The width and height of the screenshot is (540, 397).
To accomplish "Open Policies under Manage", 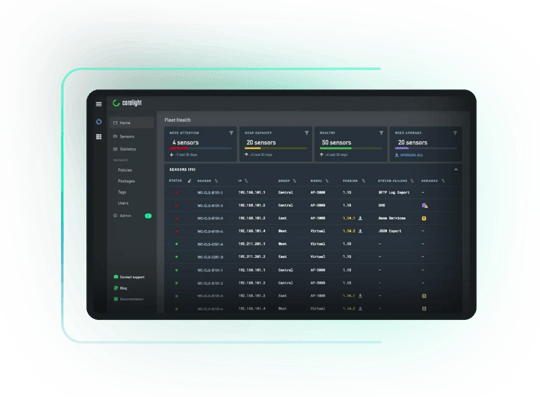I will [x=125, y=170].
